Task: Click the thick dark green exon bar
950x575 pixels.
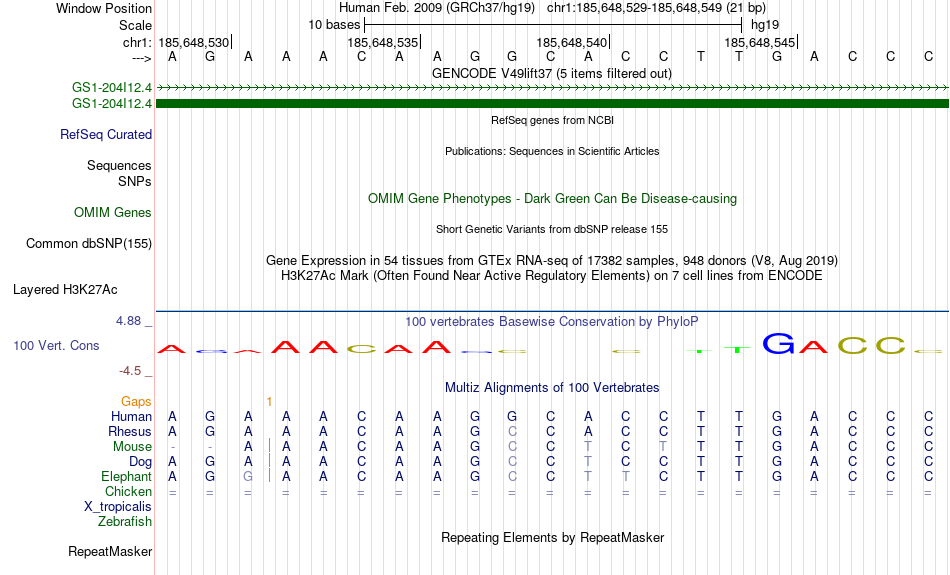Action: (553, 104)
